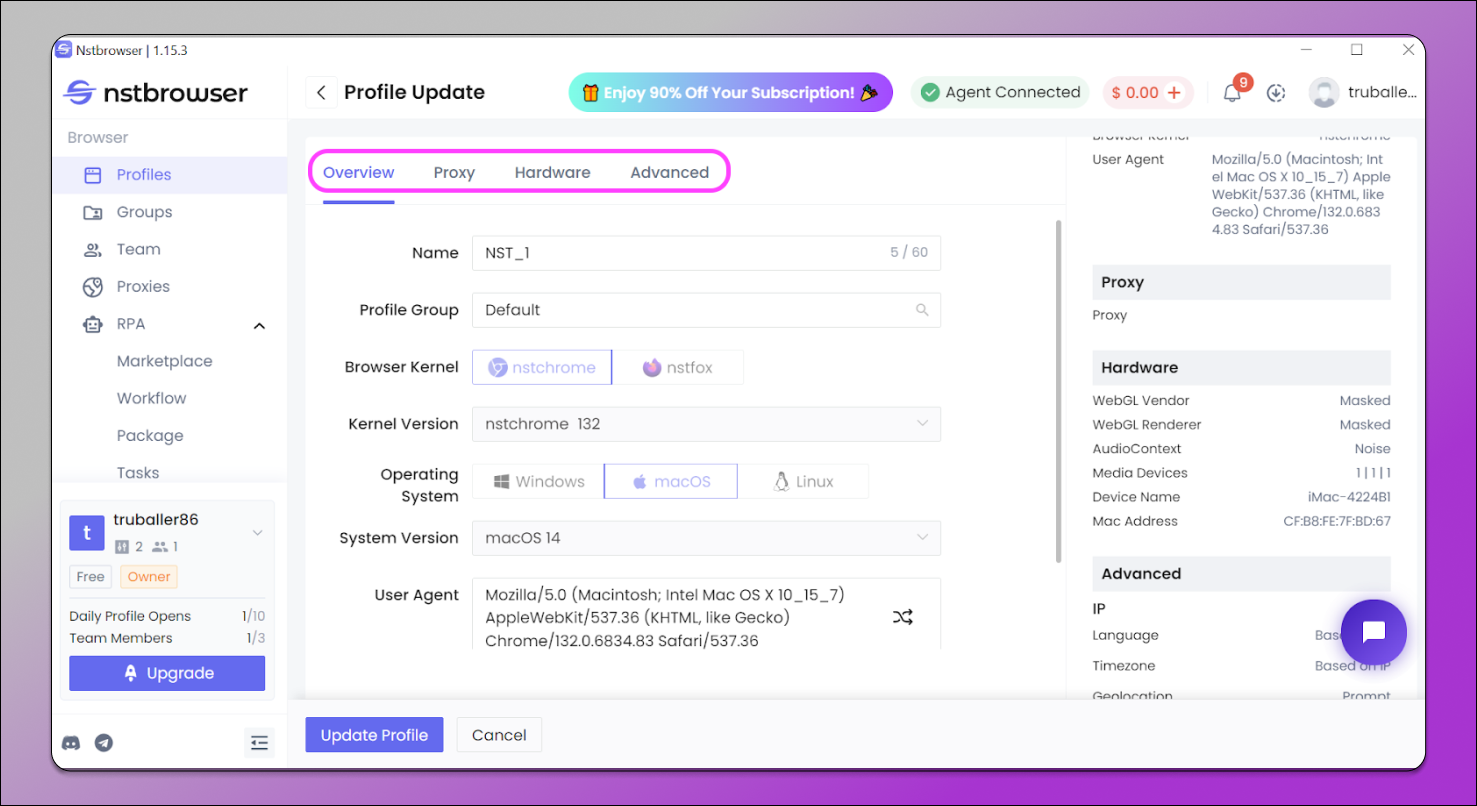
Task: Open the Discord link icon
Action: (x=72, y=743)
